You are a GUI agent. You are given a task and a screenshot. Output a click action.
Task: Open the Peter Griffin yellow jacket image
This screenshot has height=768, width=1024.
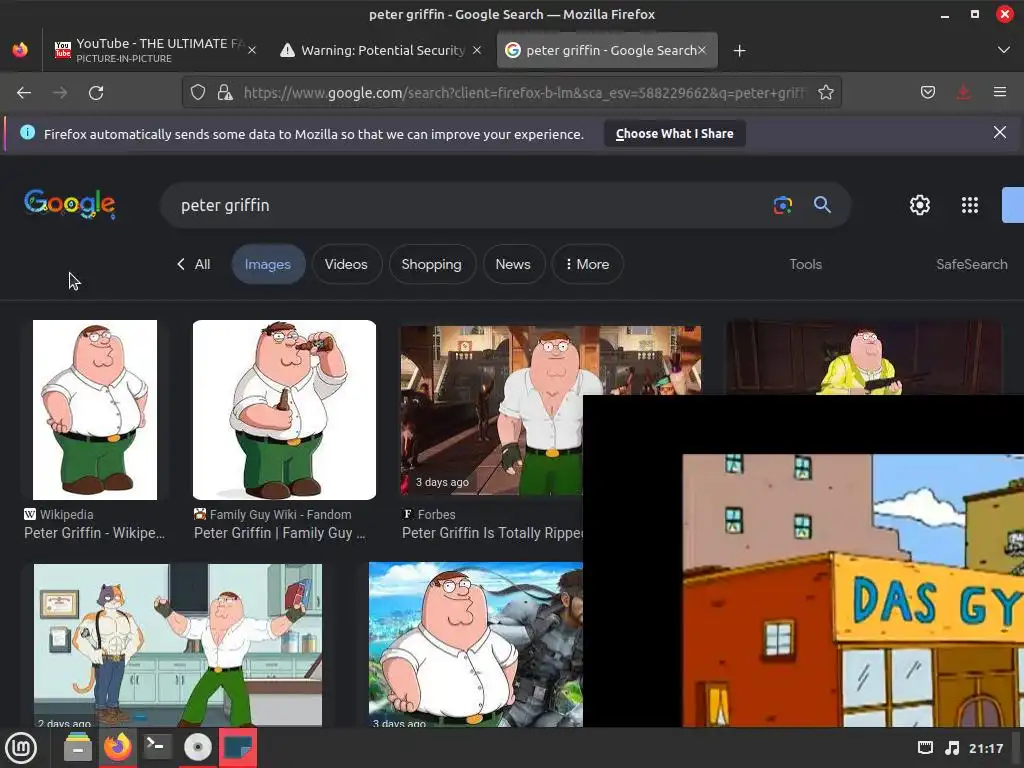tap(863, 358)
